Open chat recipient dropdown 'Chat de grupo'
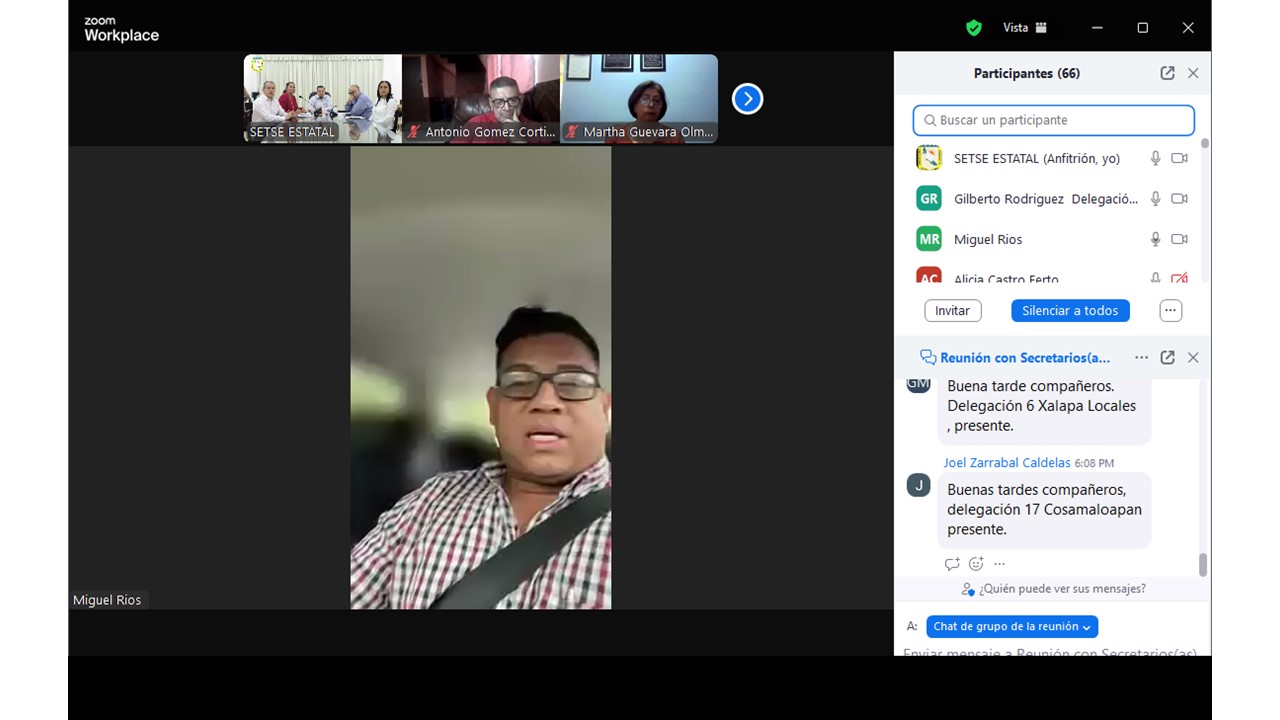This screenshot has width=1280, height=720. tap(1011, 627)
